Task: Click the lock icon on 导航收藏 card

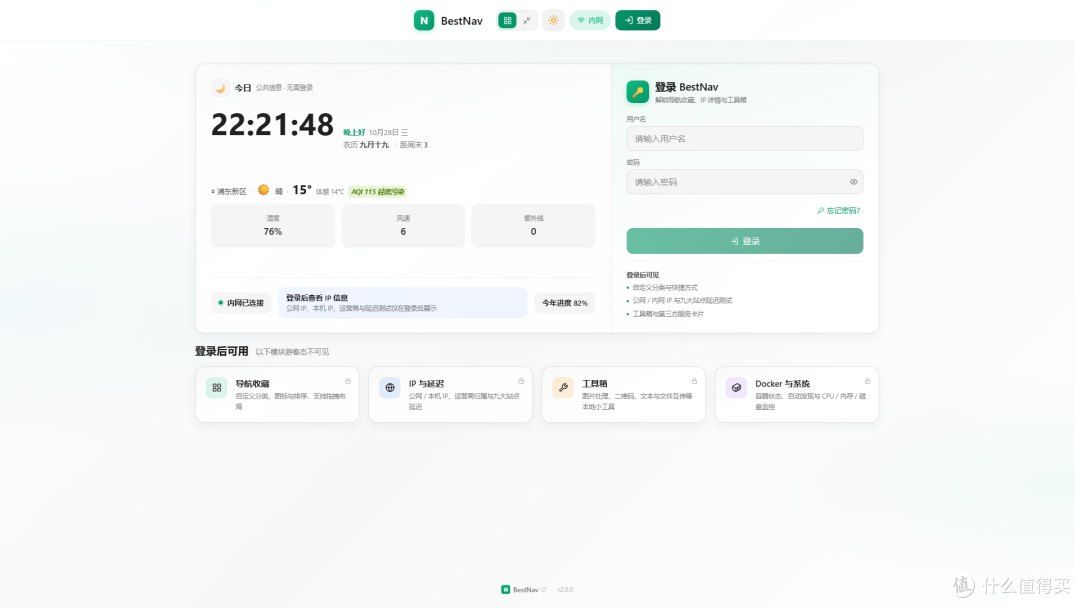Action: tap(348, 381)
